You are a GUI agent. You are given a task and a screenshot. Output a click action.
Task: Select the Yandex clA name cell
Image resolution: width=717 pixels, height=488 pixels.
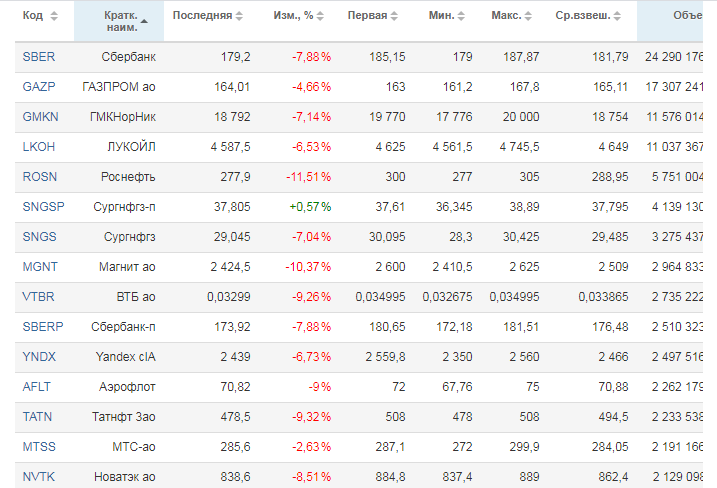click(x=126, y=357)
